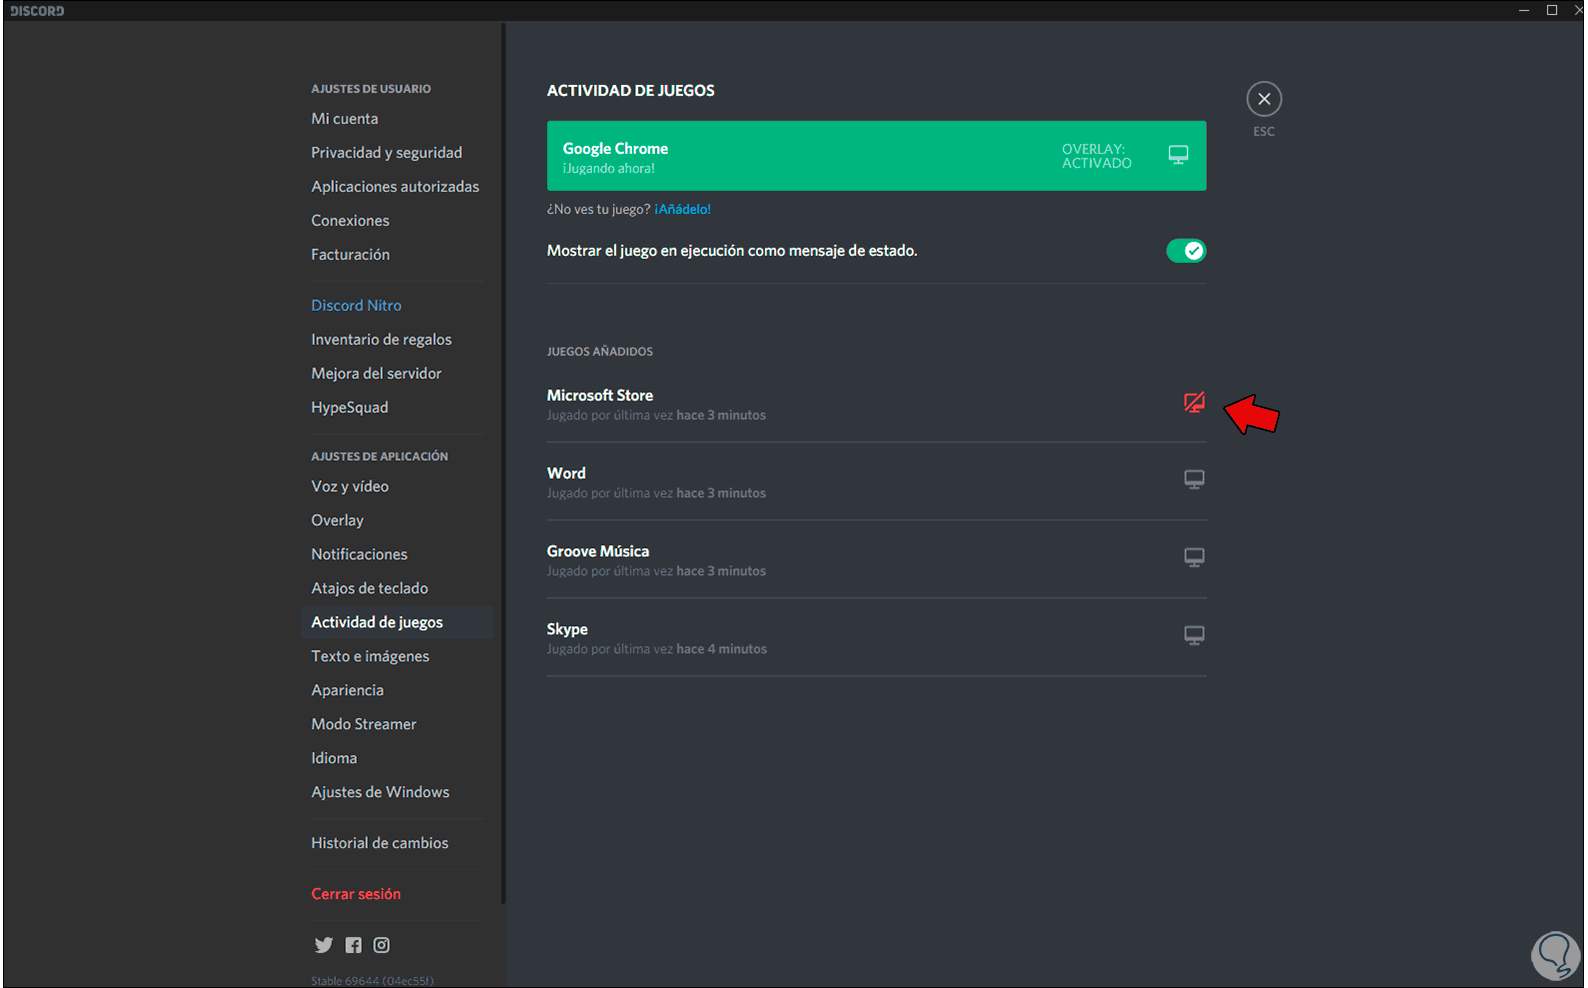The image size is (1588, 988).
Task: Click the ¡Añádelo! link
Action: 683,209
